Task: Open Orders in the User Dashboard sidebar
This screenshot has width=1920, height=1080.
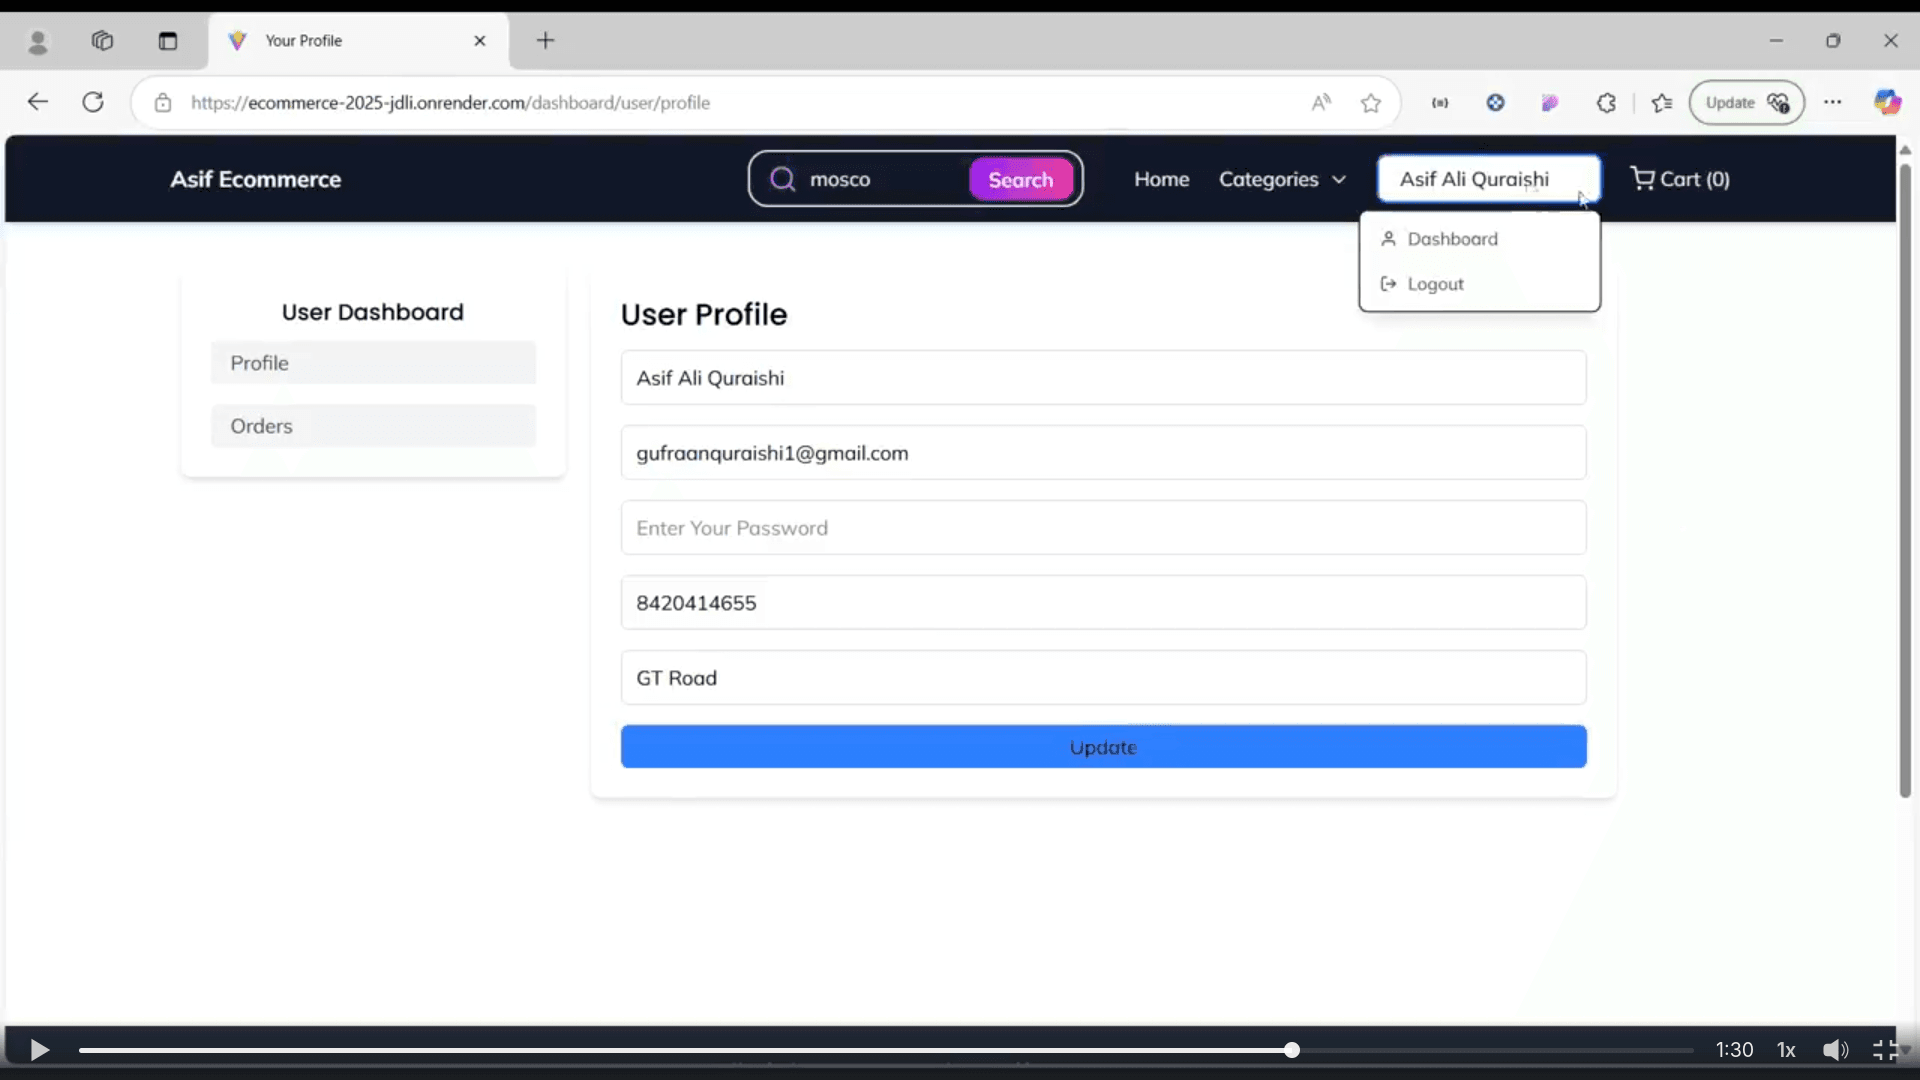Action: click(373, 426)
